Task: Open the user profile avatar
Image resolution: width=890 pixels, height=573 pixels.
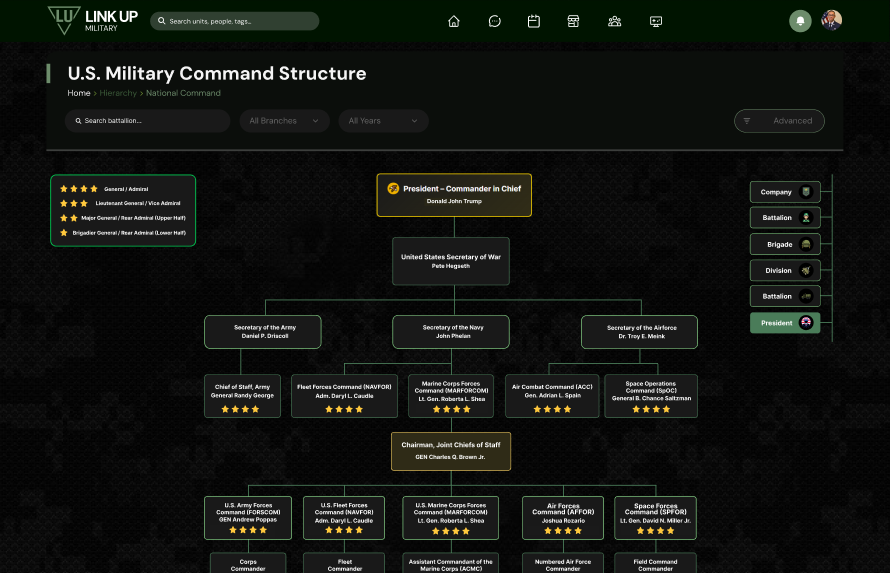Action: [831, 21]
